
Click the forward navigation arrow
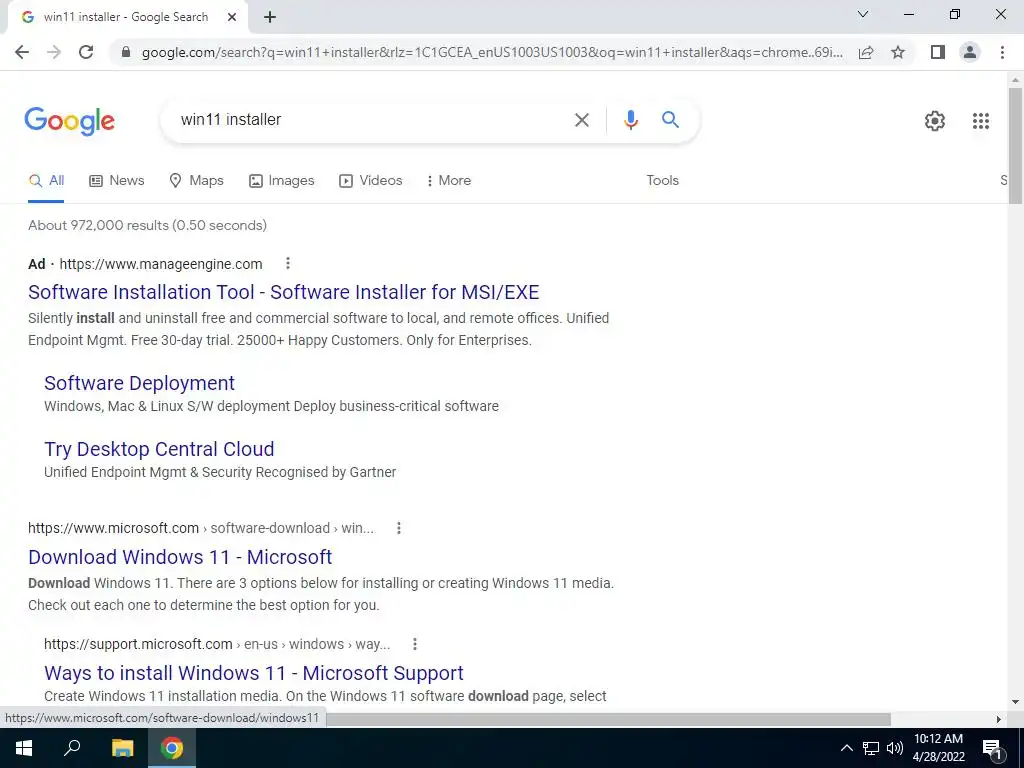(54, 52)
